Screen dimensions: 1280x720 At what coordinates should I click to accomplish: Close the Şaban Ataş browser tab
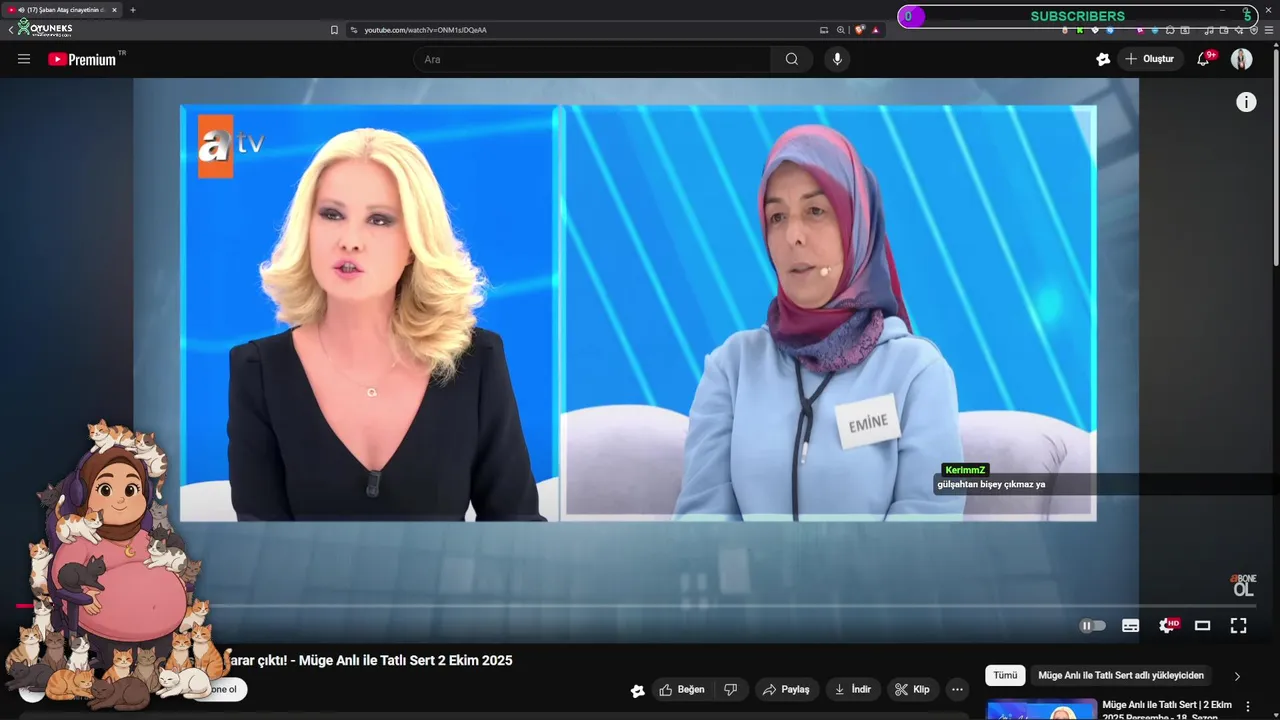pos(114,10)
